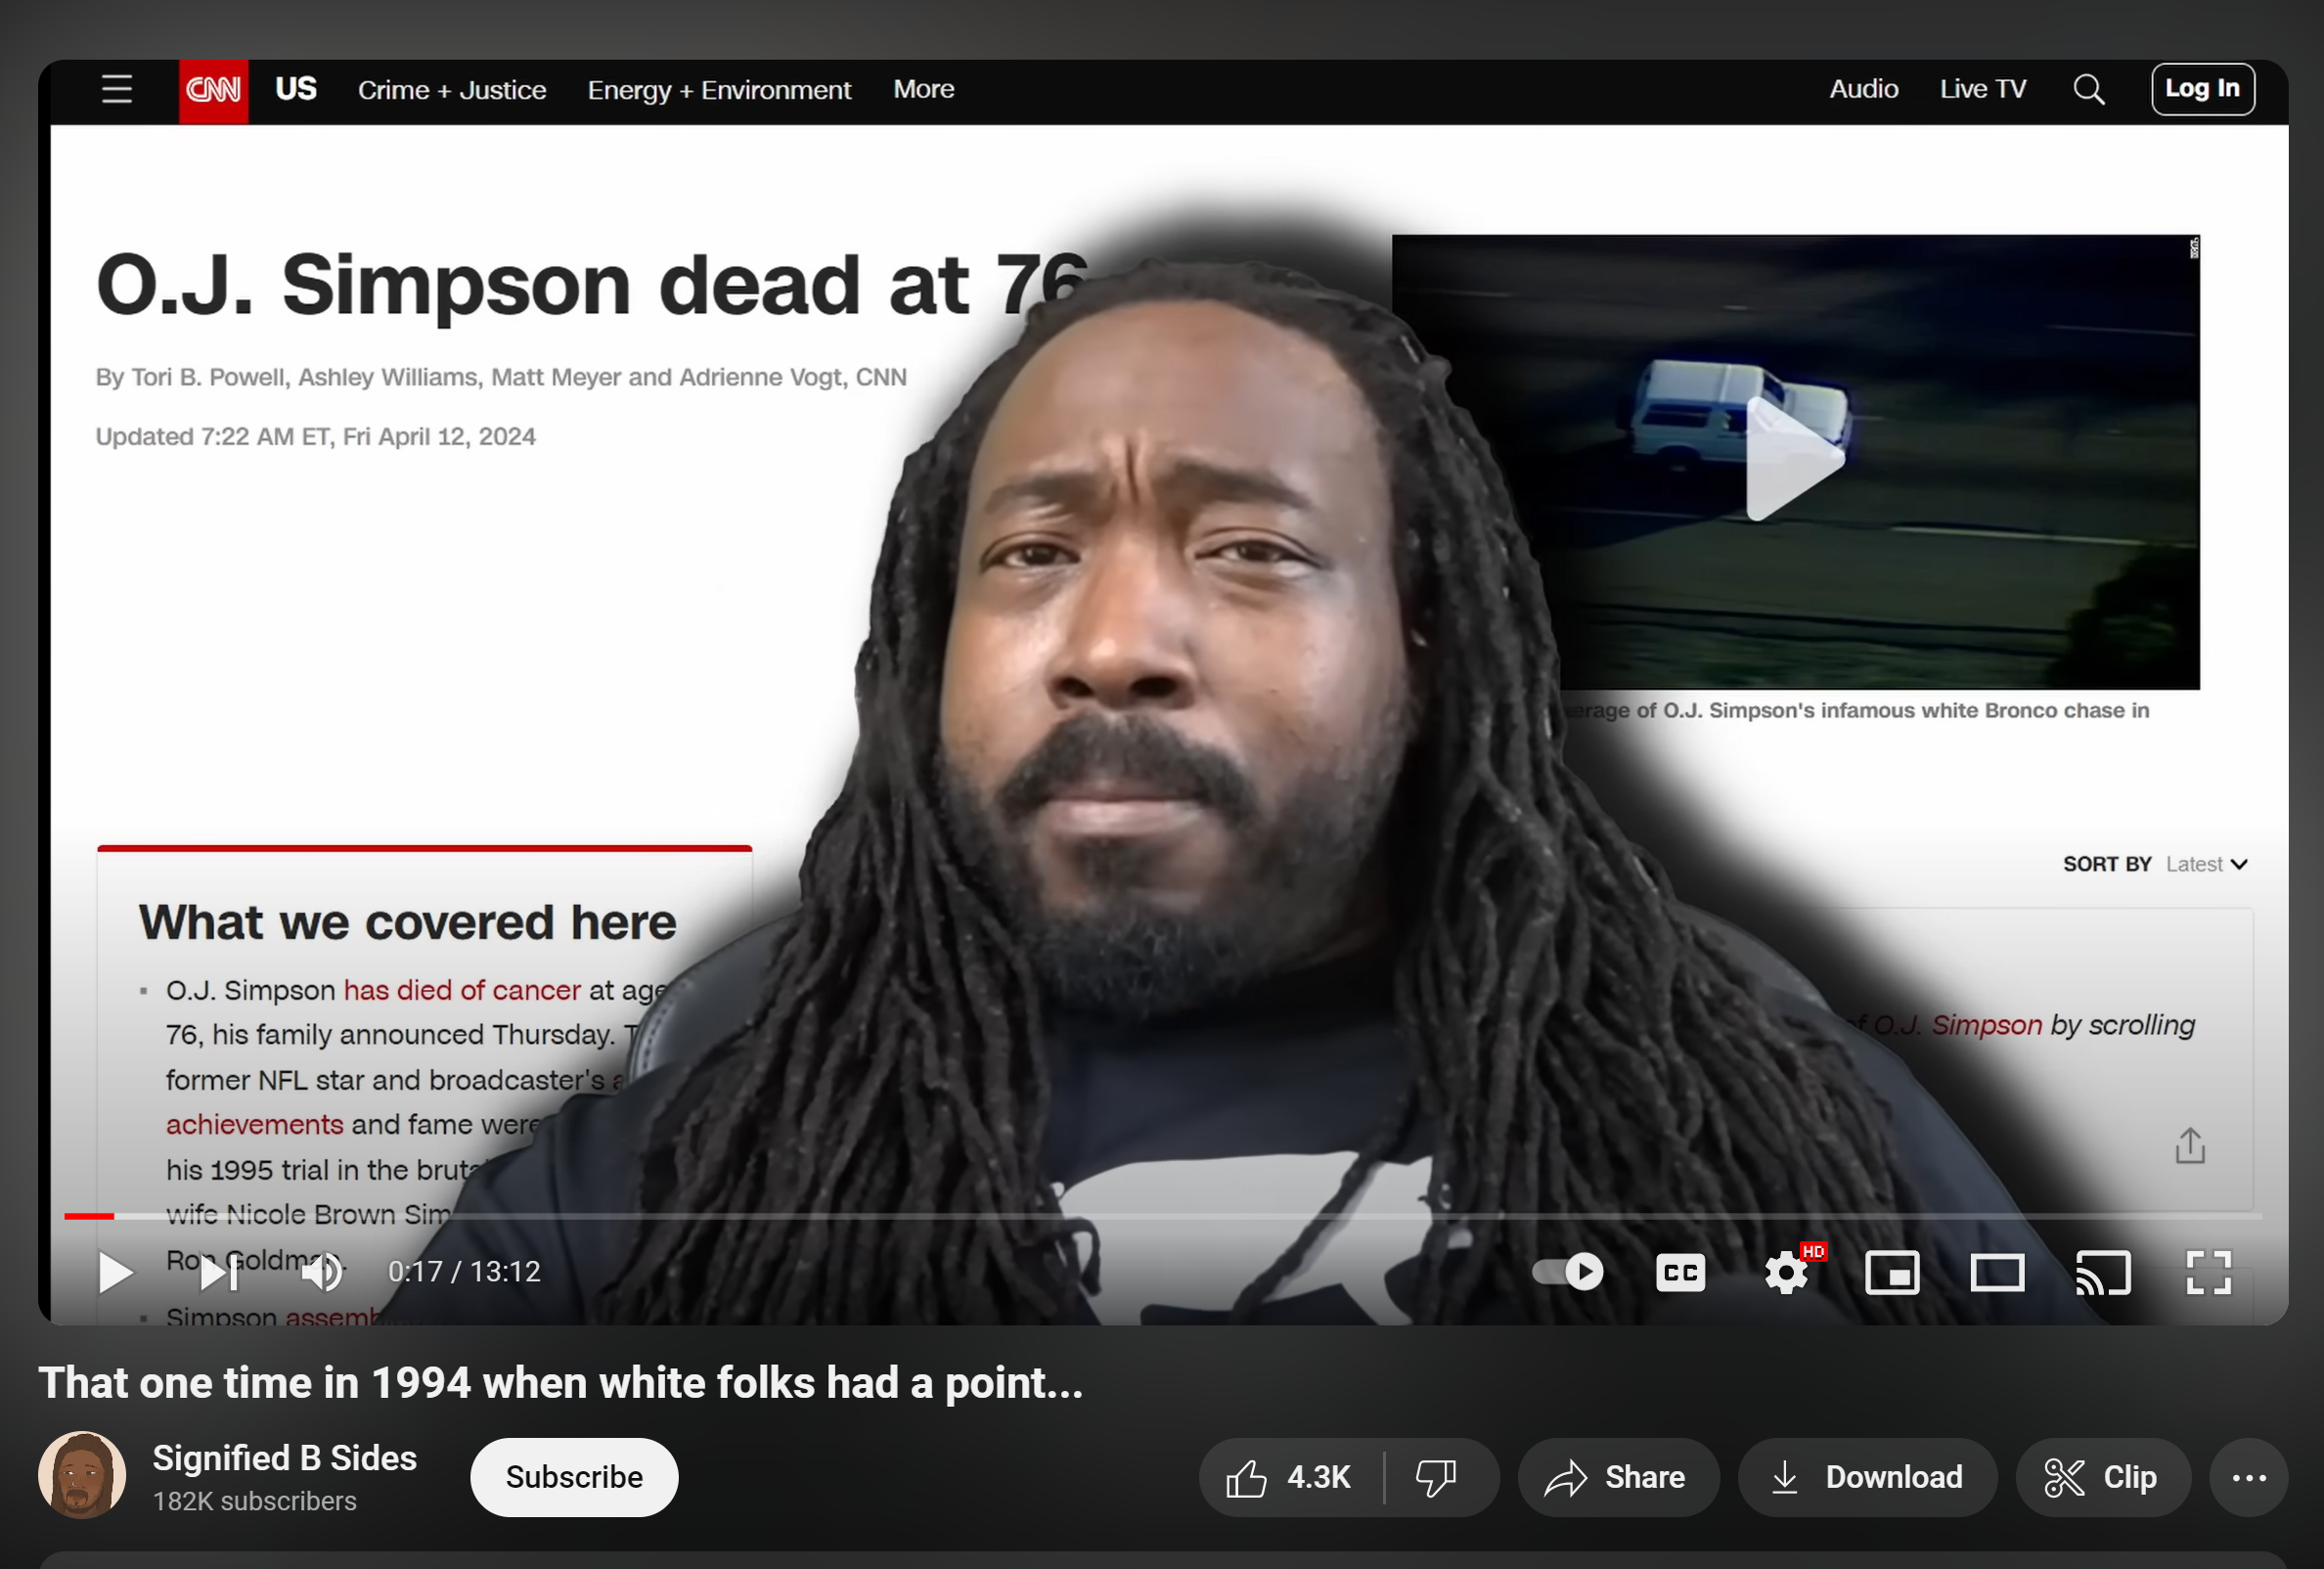Click the byline 'By Tori B. Powell'
Viewport: 2324px width, 1569px height.
501,377
